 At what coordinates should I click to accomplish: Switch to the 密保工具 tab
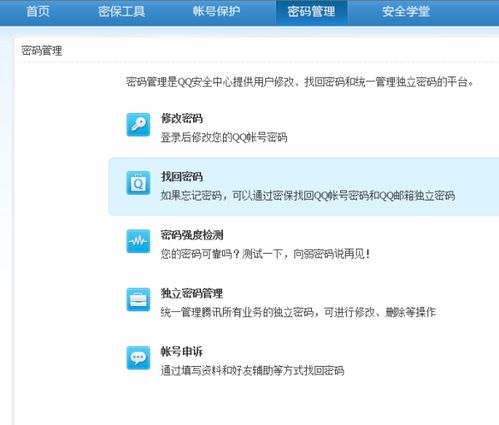pyautogui.click(x=121, y=12)
